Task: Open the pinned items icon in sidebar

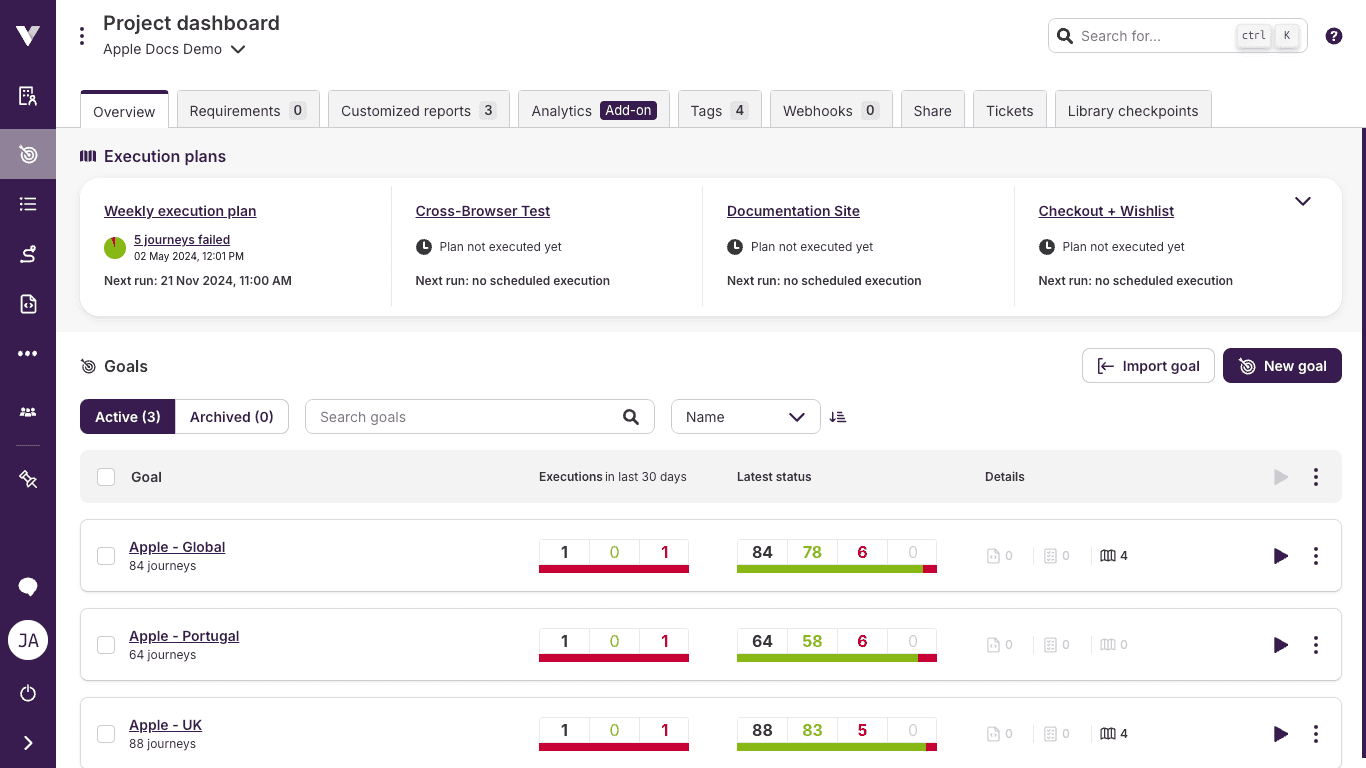Action: (27, 479)
